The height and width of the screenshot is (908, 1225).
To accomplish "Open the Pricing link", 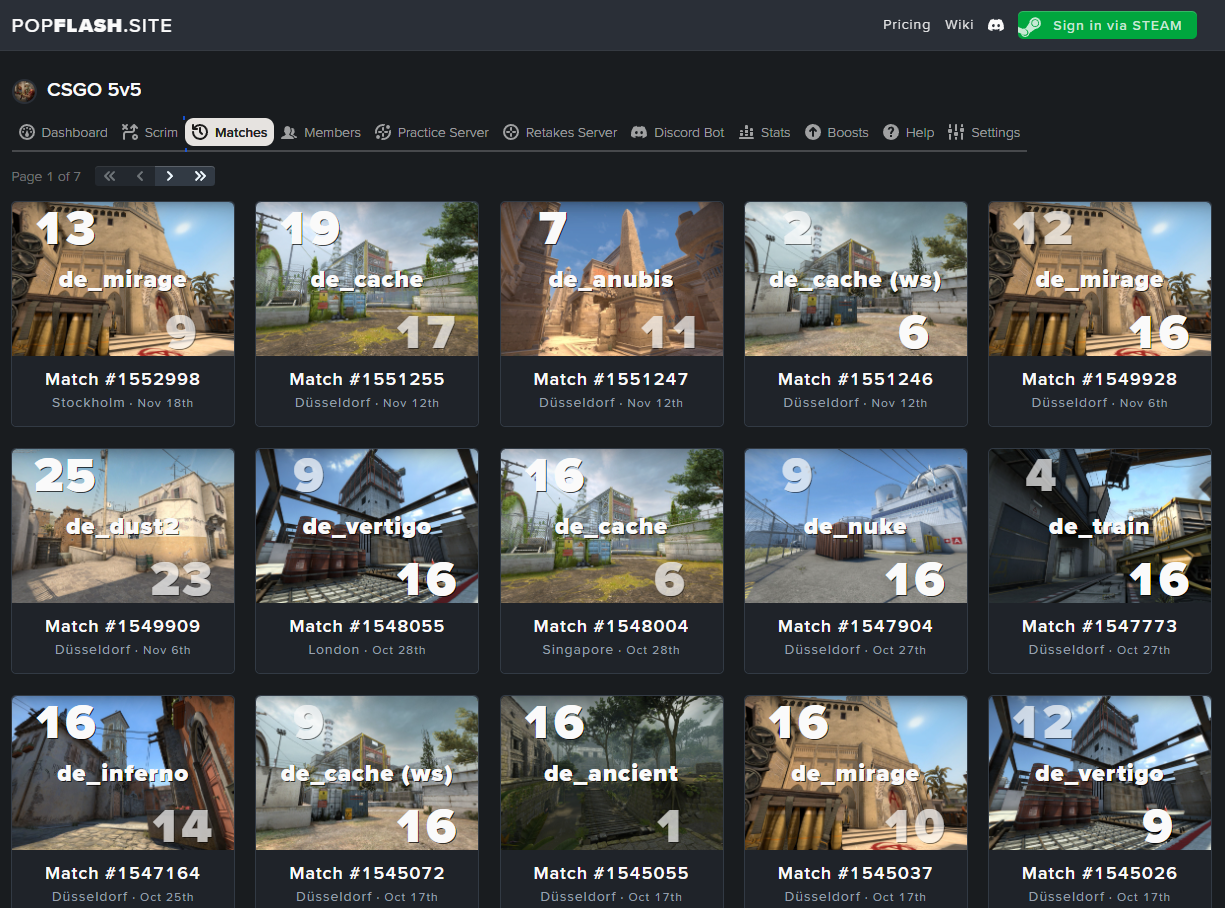I will click(906, 25).
